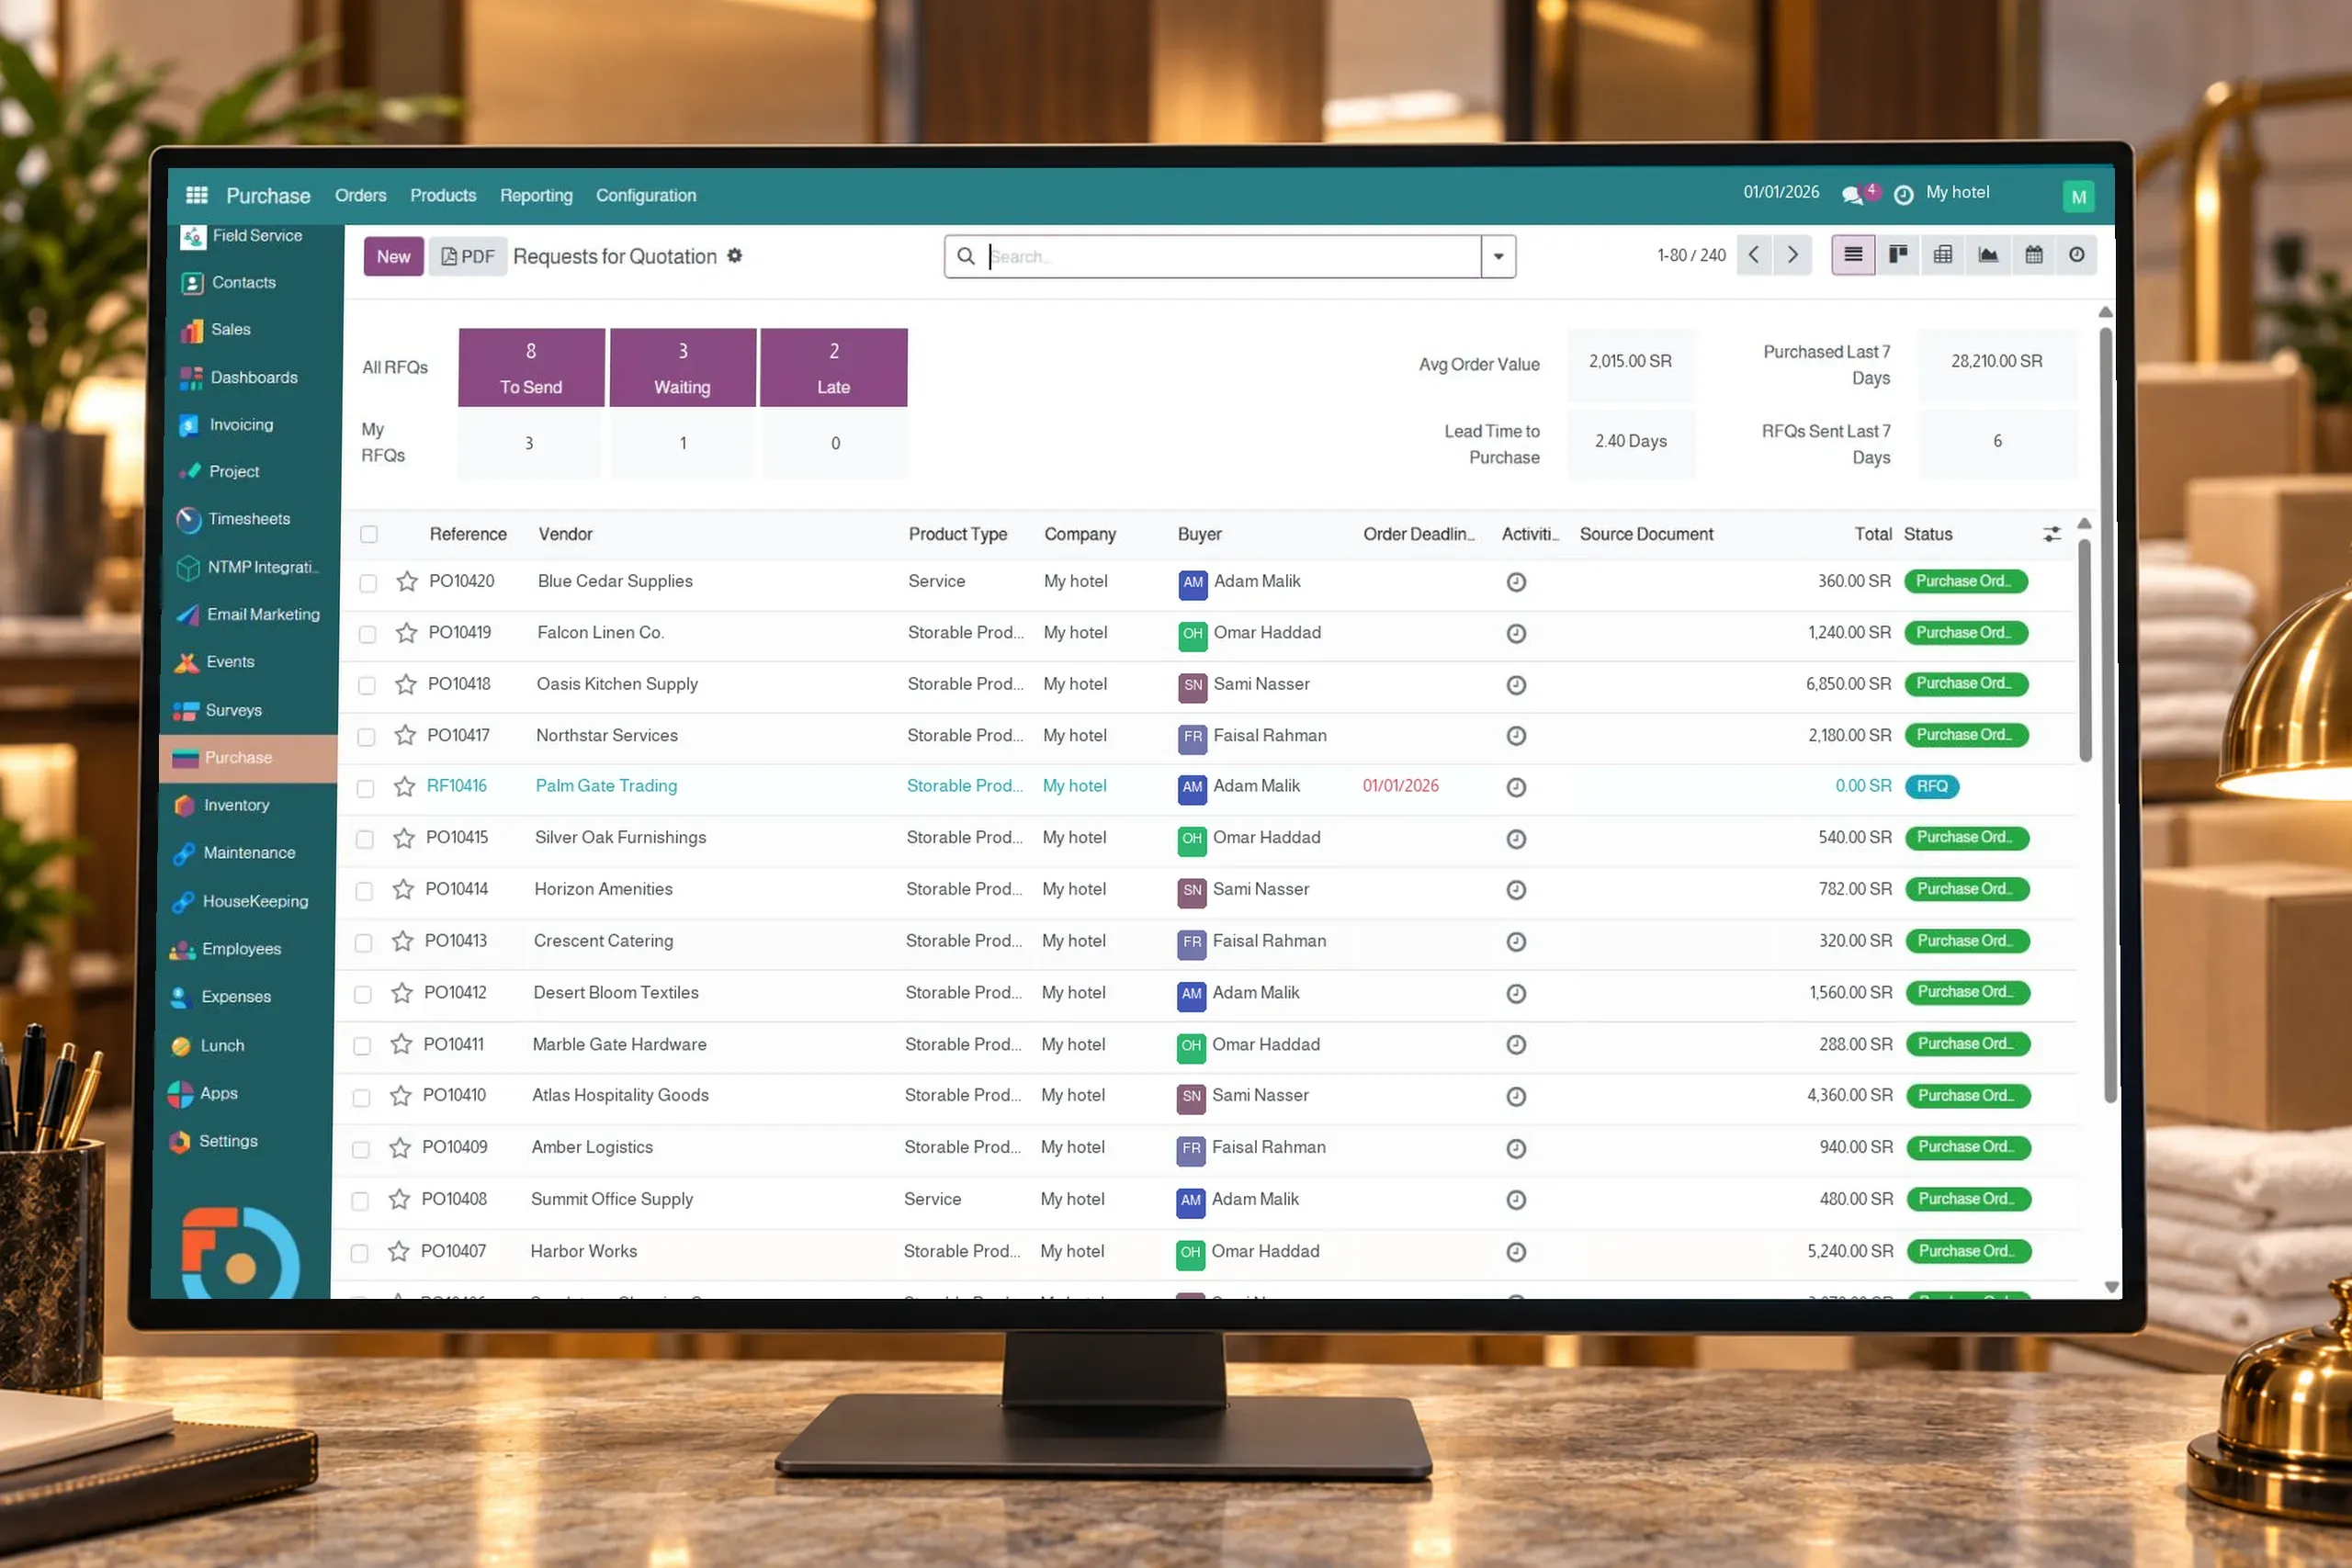Go to next page of records
Viewport: 2352px width, 1568px height.
[1793, 255]
